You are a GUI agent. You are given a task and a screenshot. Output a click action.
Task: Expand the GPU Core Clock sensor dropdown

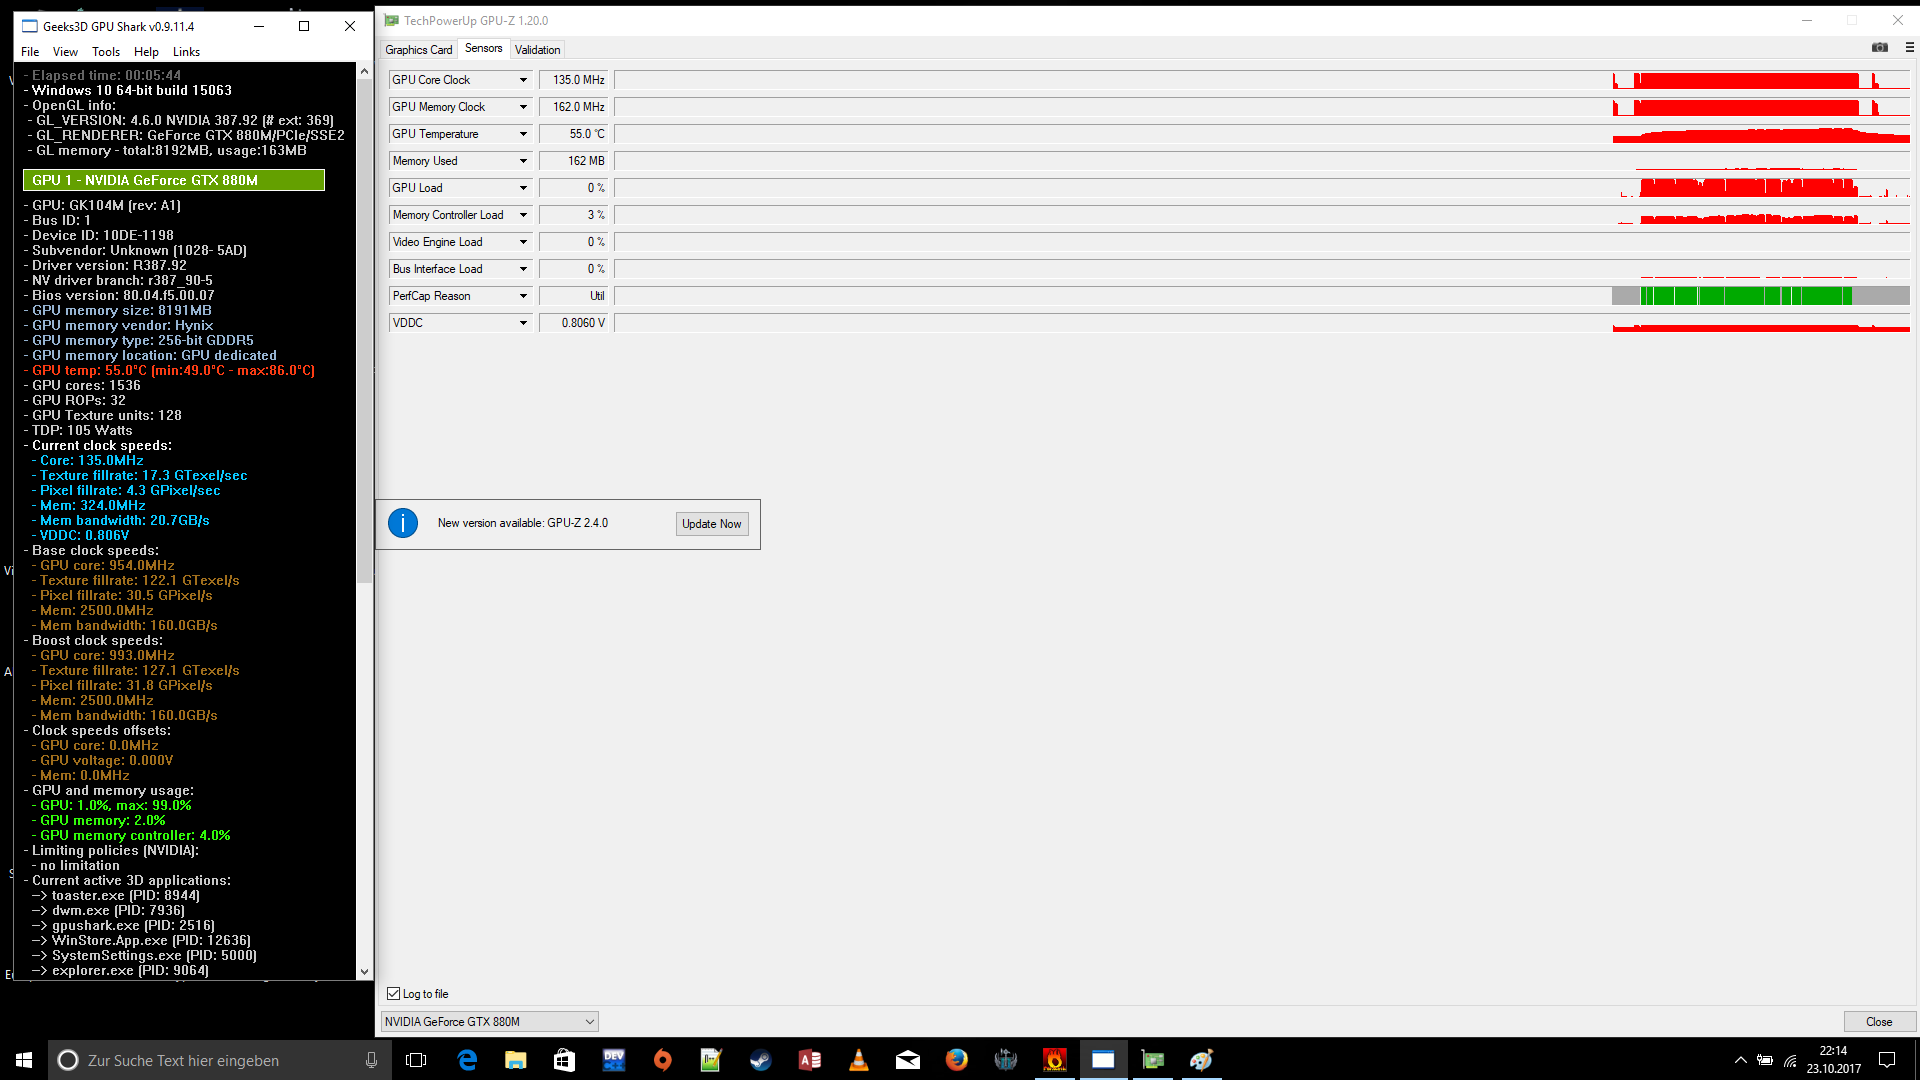pyautogui.click(x=523, y=80)
